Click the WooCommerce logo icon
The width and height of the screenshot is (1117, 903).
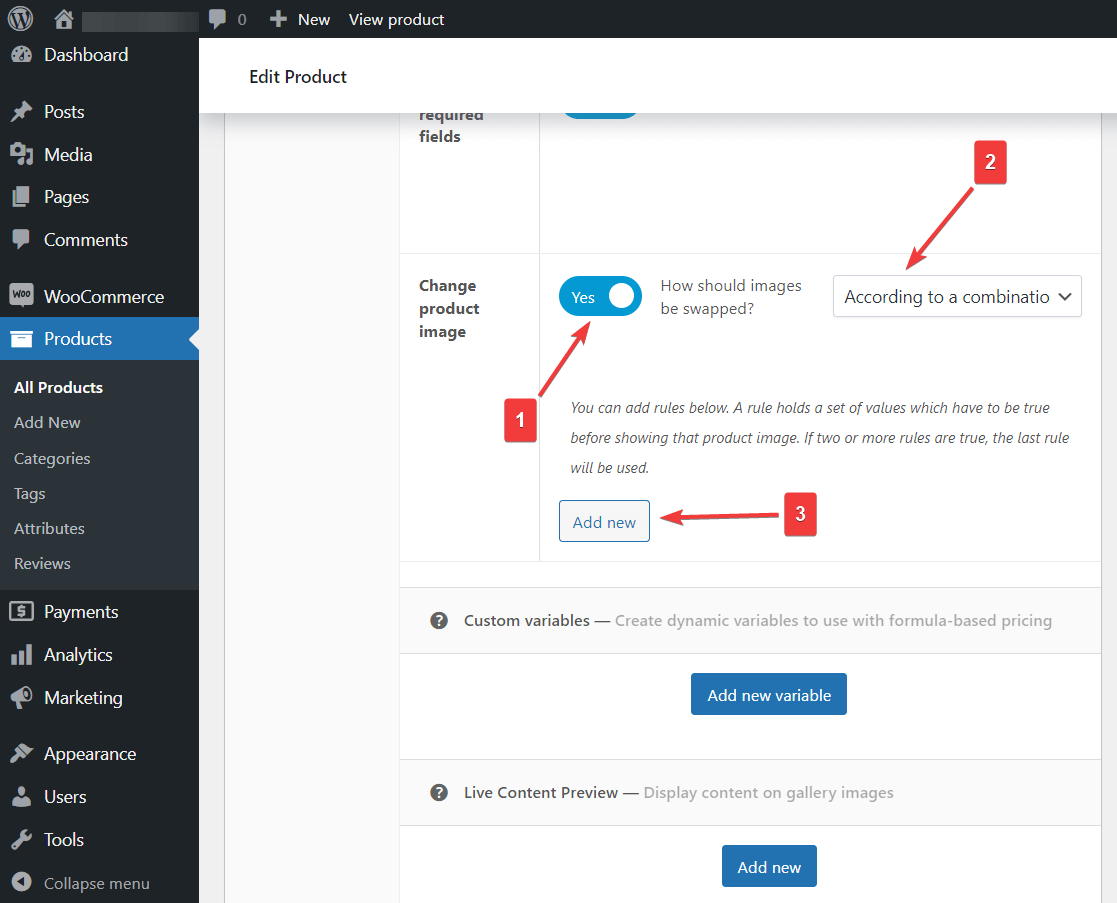(x=21, y=294)
